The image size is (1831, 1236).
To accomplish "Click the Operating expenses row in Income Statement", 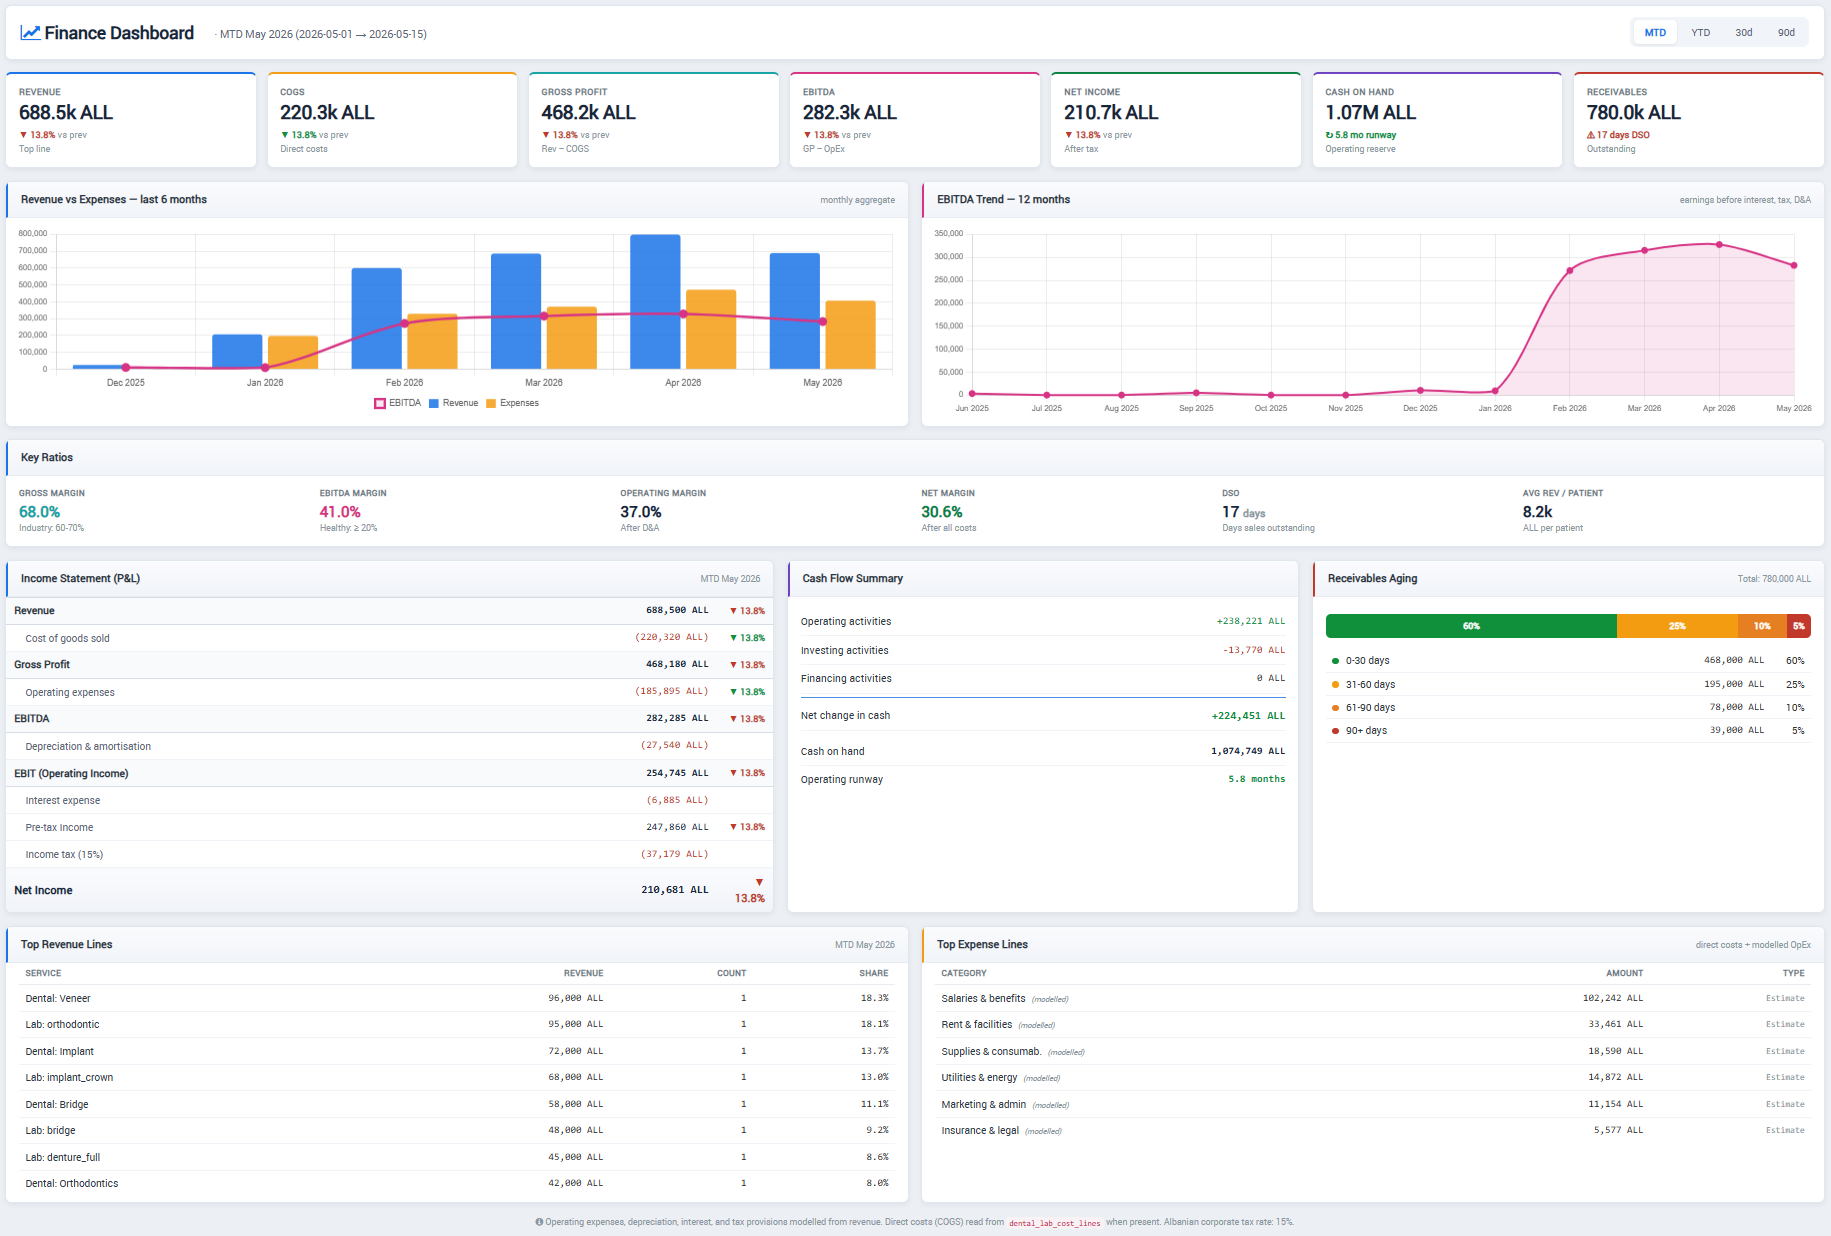I will (390, 692).
